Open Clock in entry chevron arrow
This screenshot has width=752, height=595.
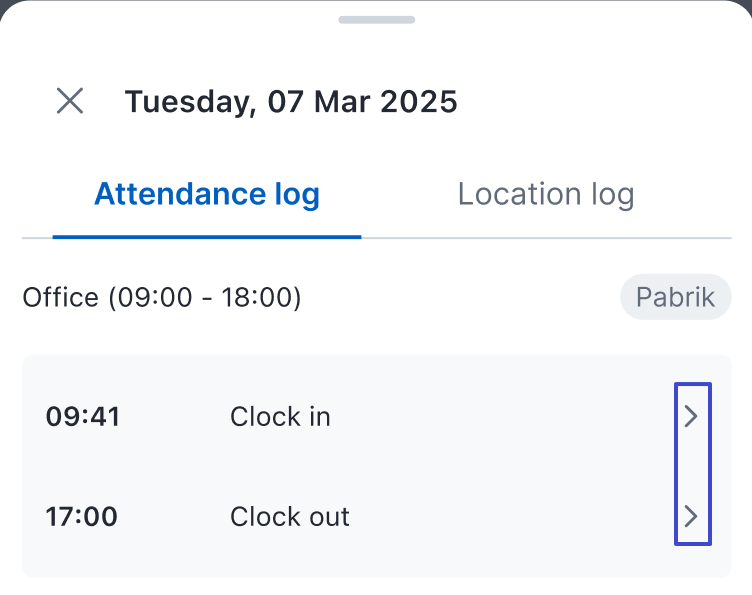click(691, 417)
